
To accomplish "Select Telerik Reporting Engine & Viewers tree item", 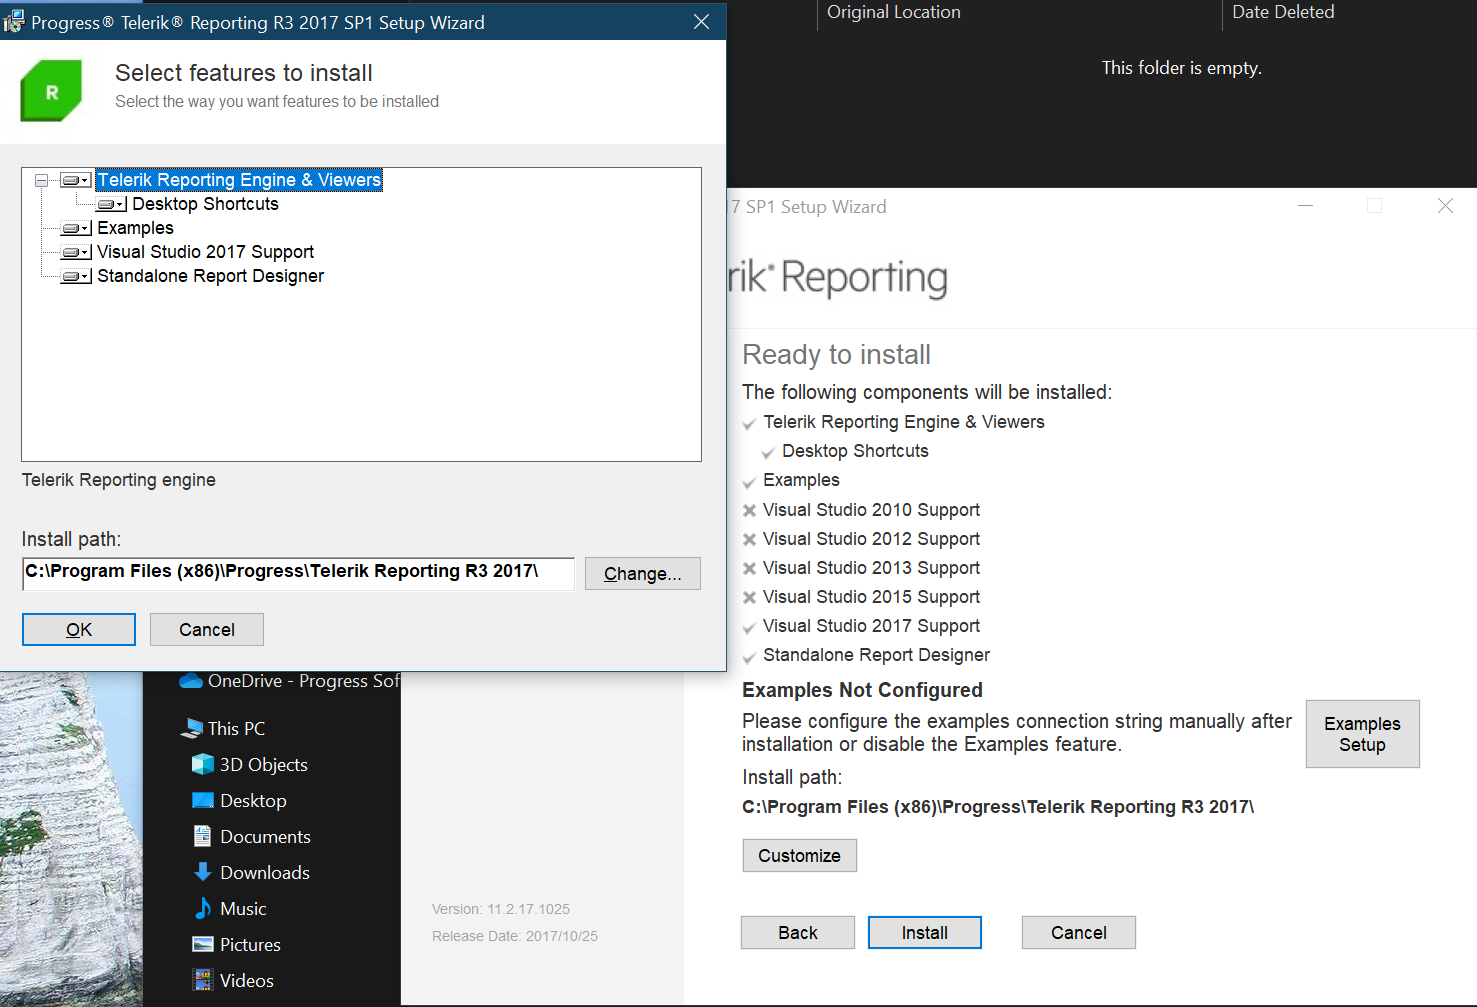I will click(239, 180).
